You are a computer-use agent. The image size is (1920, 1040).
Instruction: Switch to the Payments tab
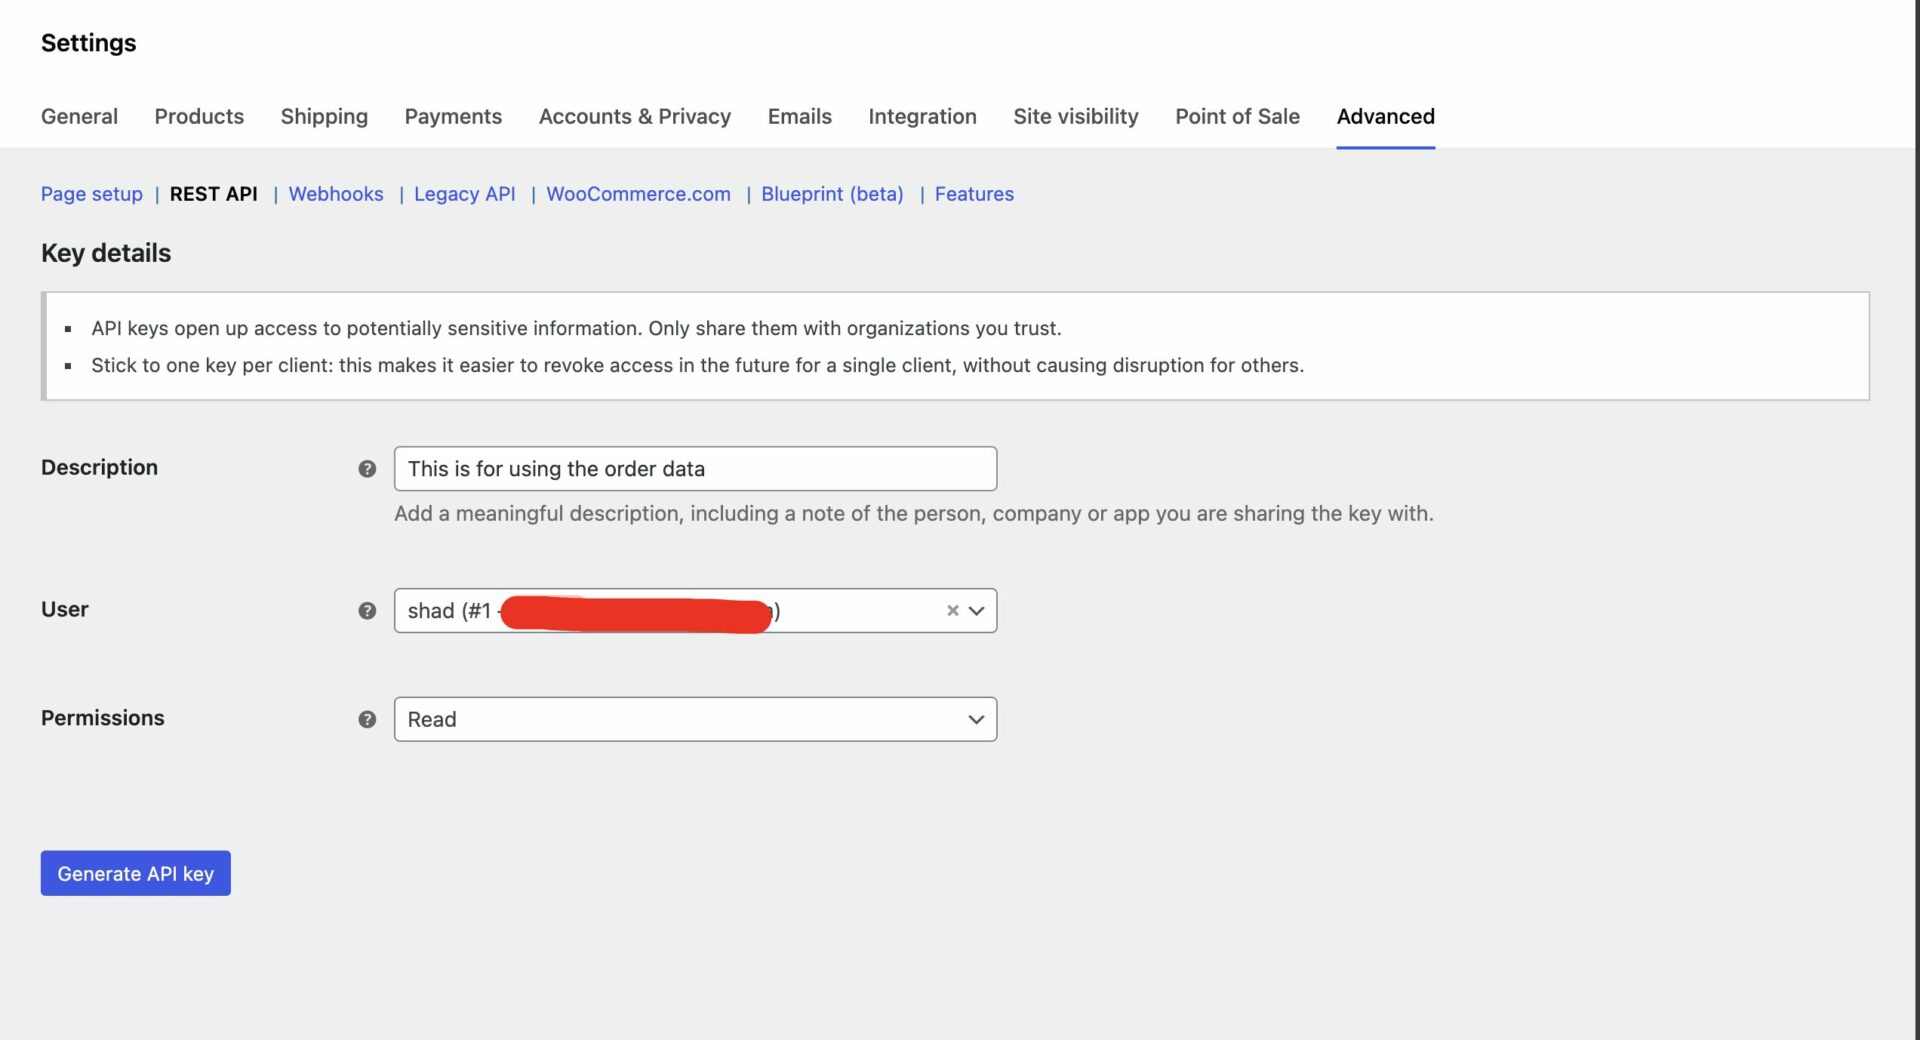[453, 116]
